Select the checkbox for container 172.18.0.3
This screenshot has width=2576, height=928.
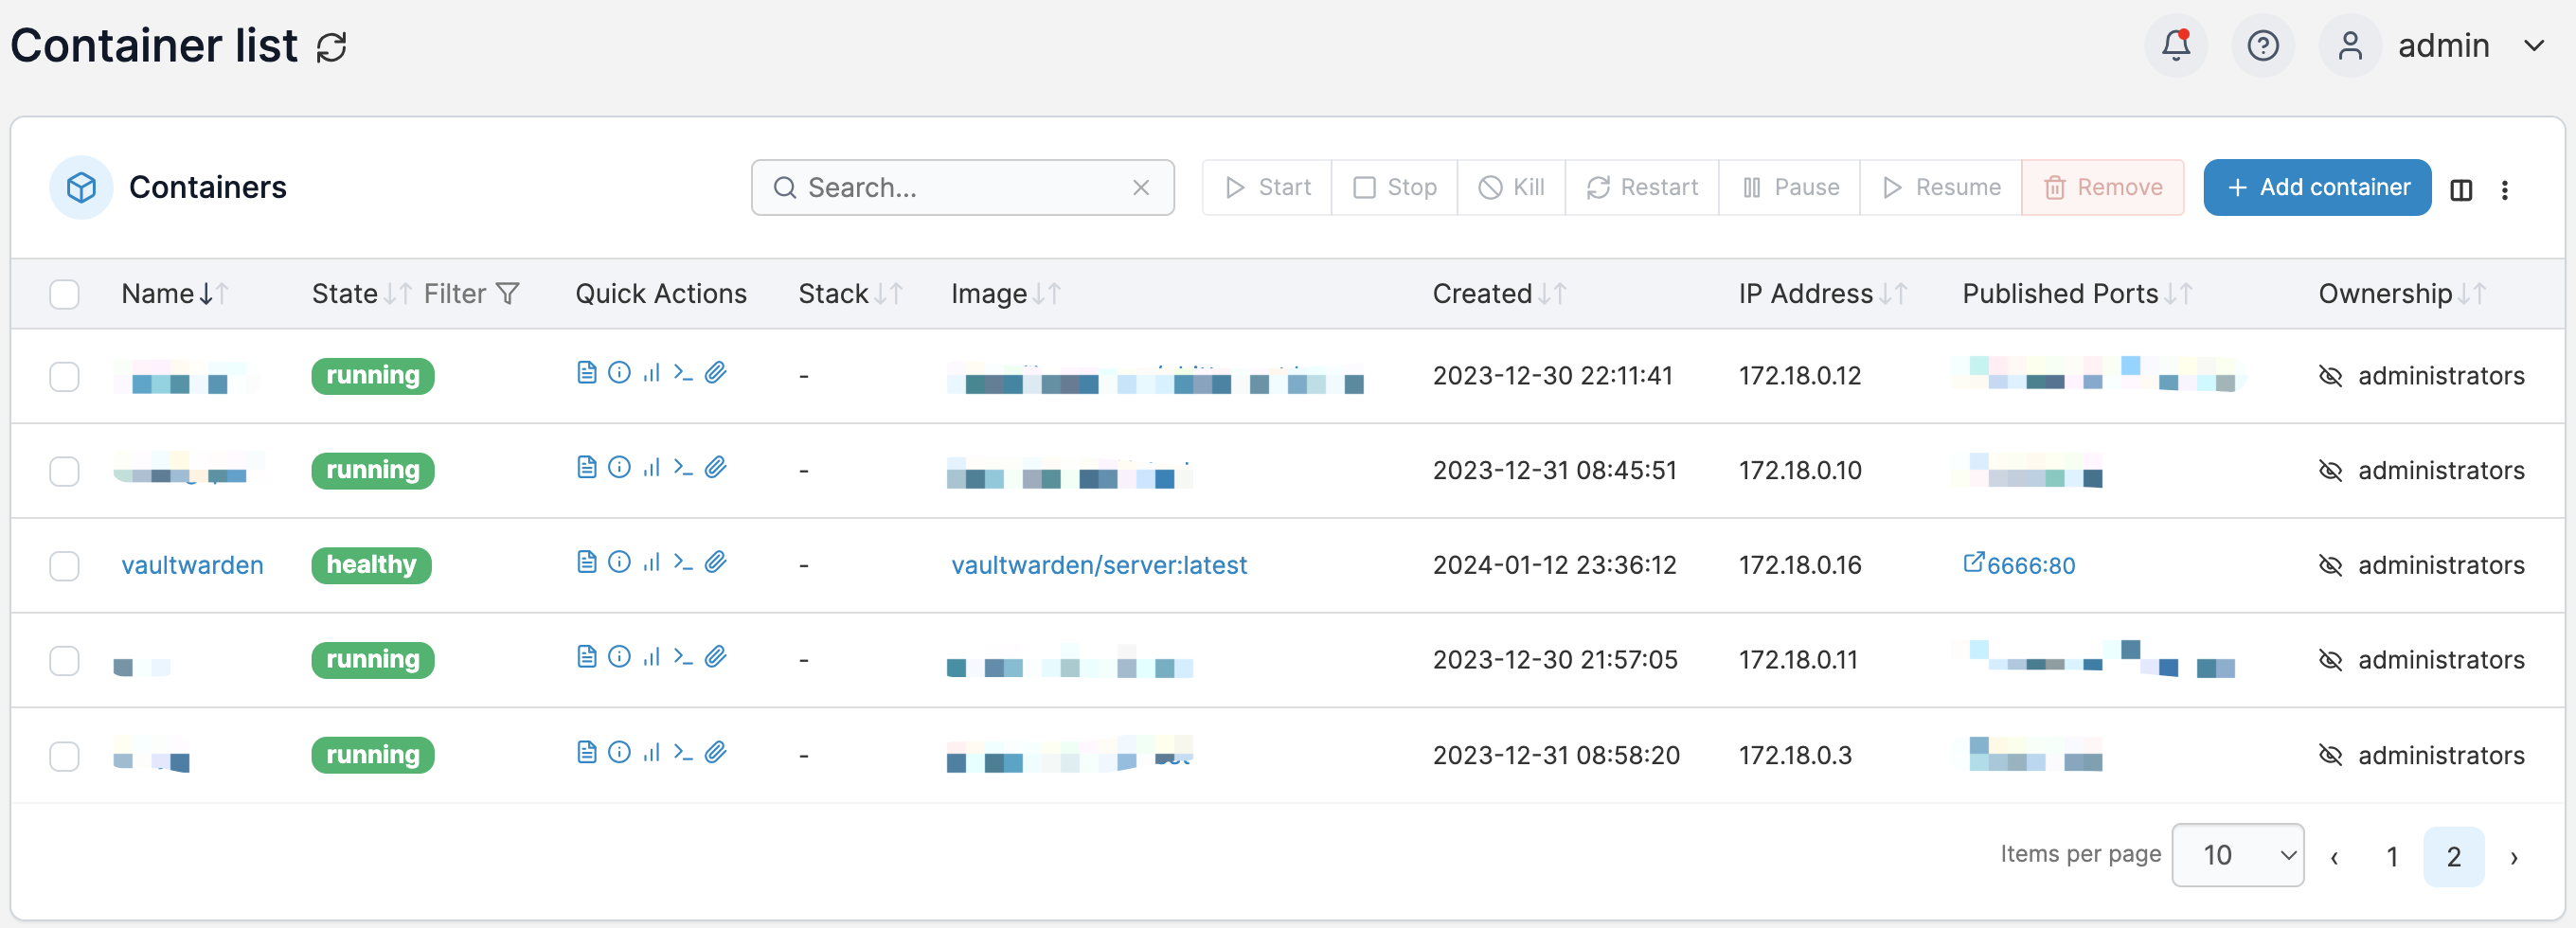65,756
